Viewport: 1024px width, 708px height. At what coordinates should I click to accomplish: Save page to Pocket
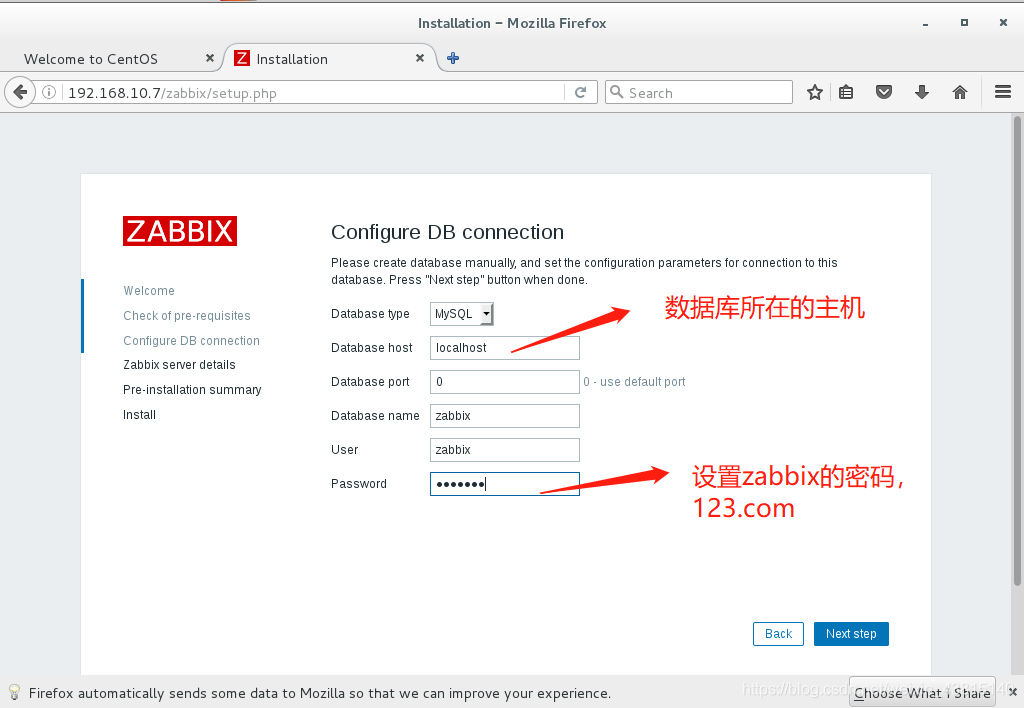click(x=884, y=91)
